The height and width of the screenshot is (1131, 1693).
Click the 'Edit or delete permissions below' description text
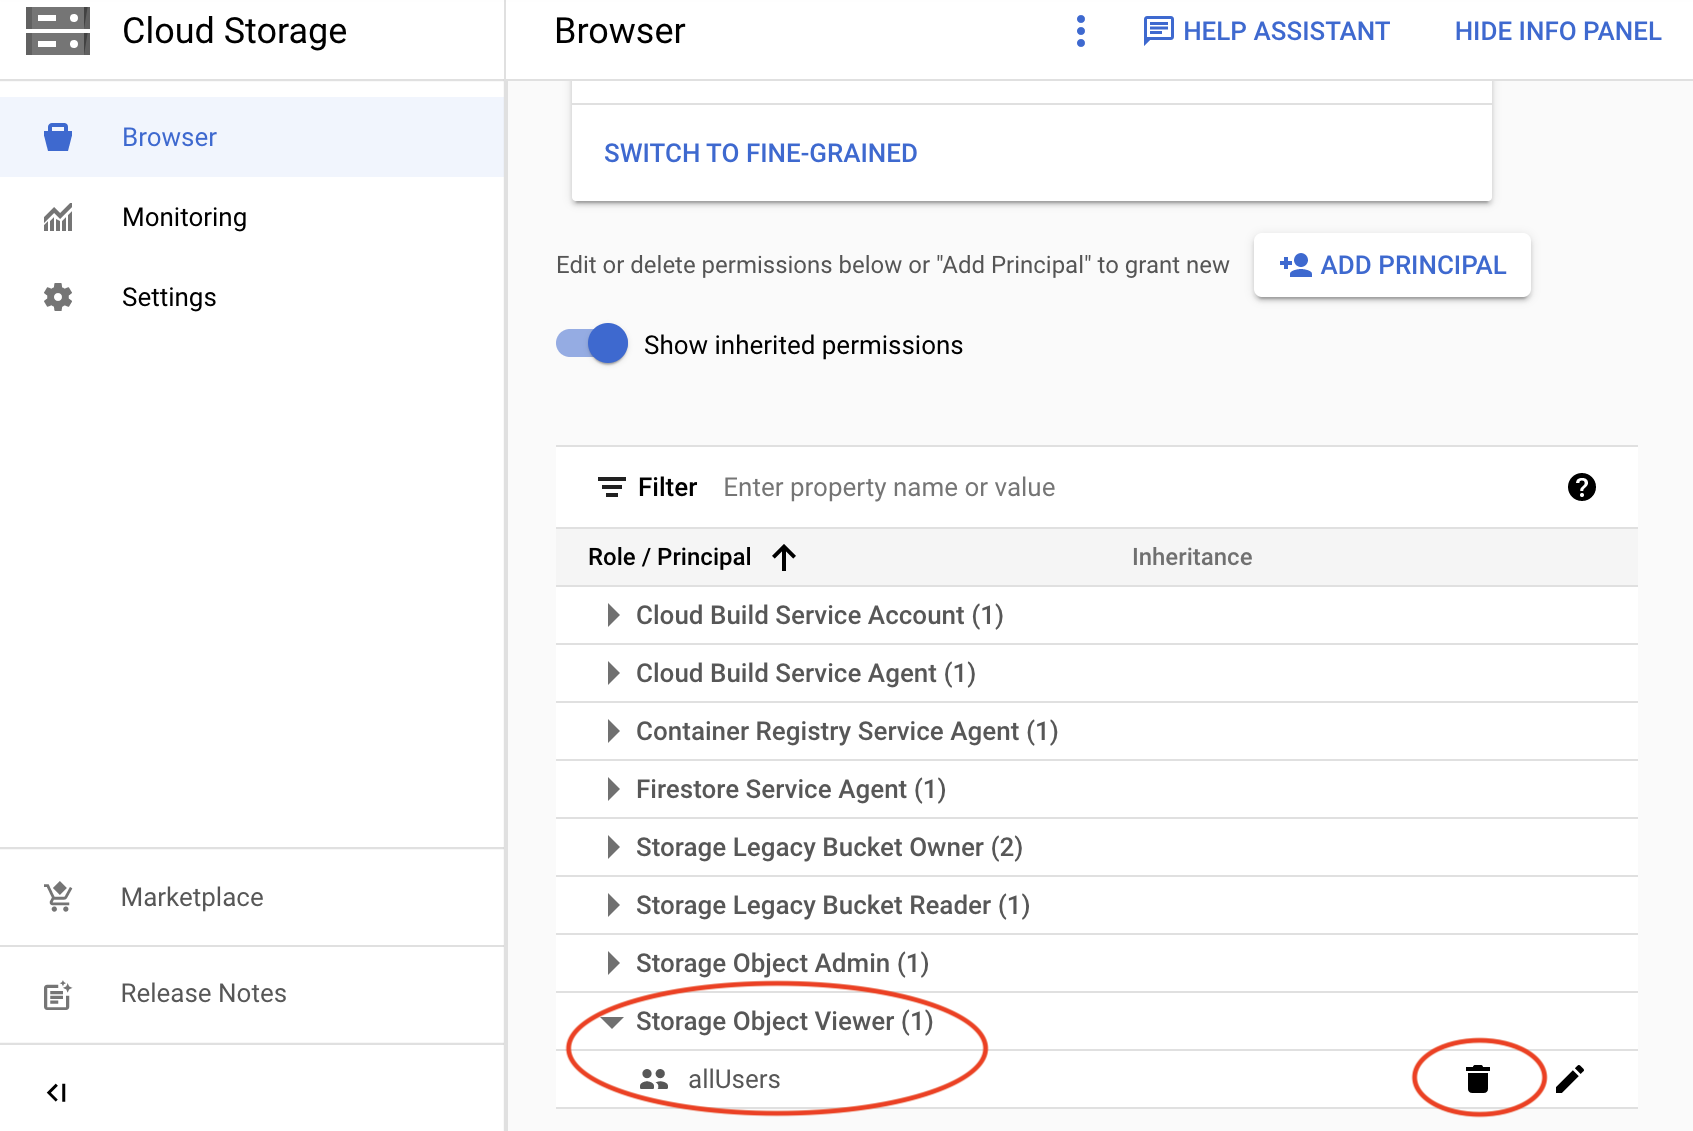(892, 265)
